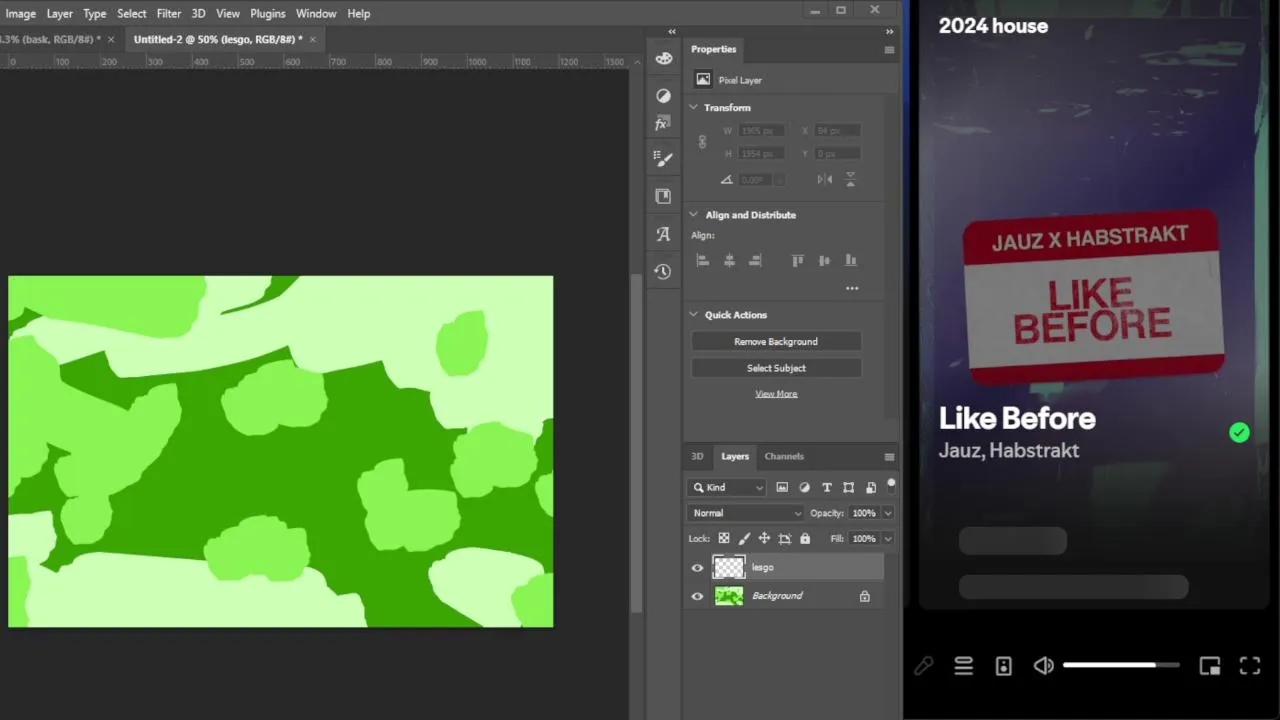The width and height of the screenshot is (1280, 720).
Task: Toggle filter for adjustment layers
Action: [x=805, y=488]
